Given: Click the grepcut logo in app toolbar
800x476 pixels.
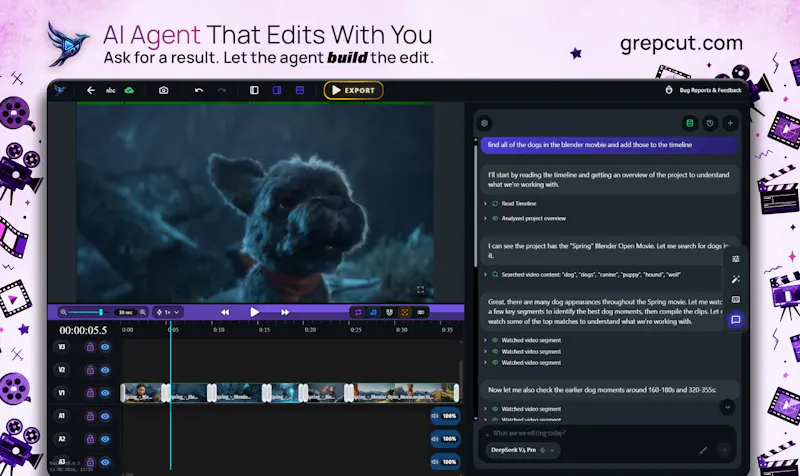Looking at the screenshot, I should [60, 90].
